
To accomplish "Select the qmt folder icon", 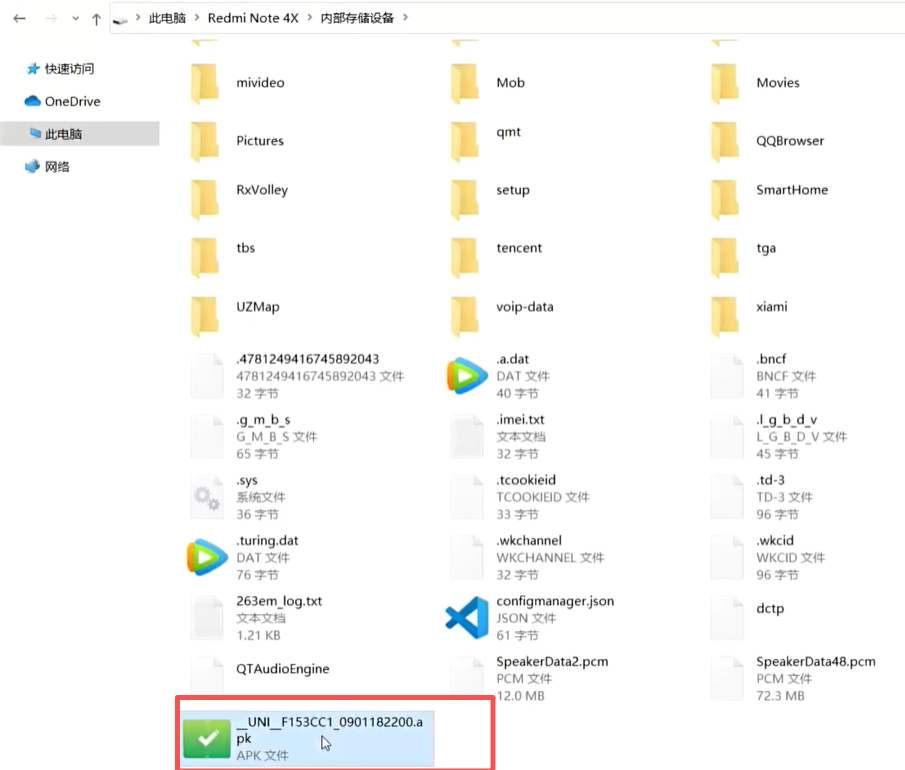I will point(465,141).
